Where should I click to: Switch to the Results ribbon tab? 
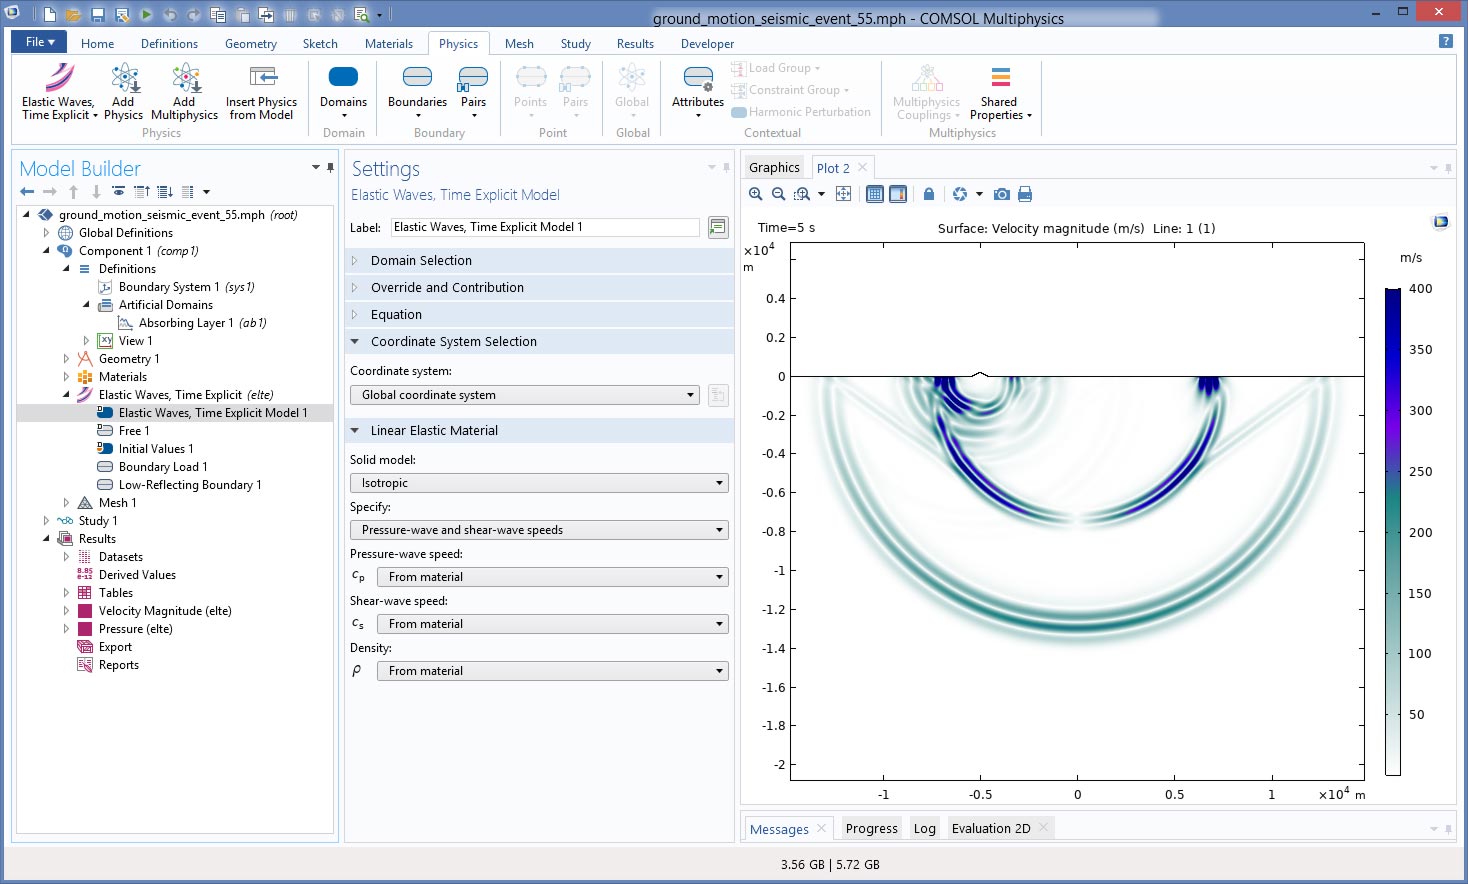[x=635, y=44]
